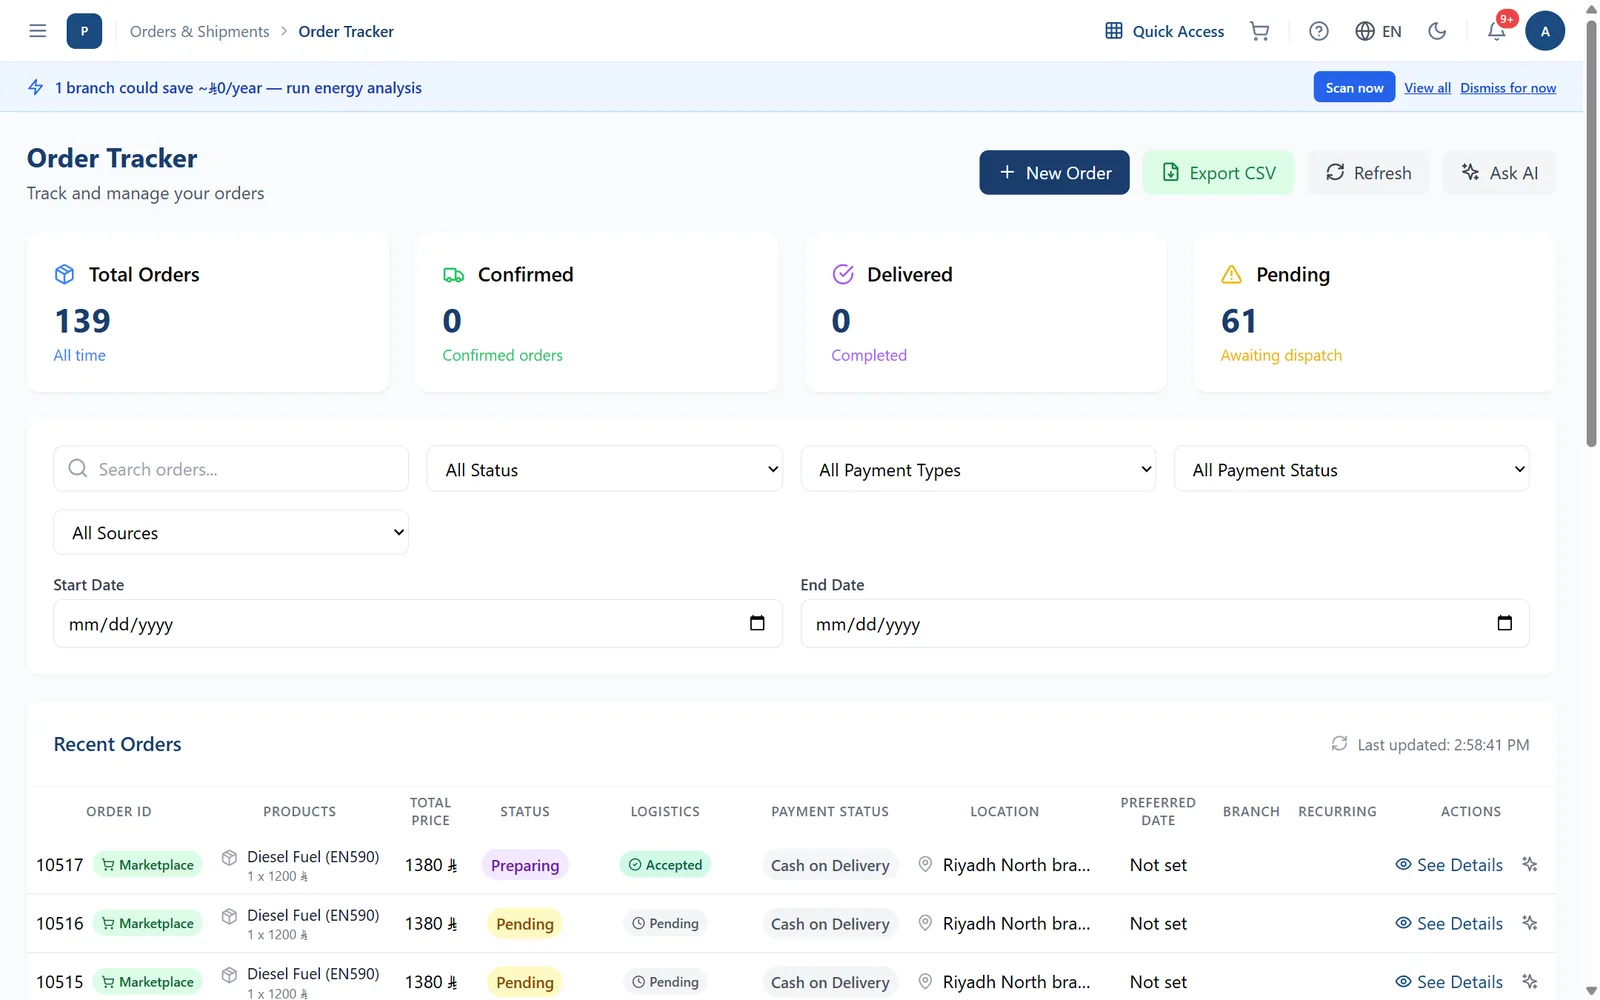Viewport: 1600px width, 1000px height.
Task: Open the Start Date calendar picker
Action: pos(757,623)
